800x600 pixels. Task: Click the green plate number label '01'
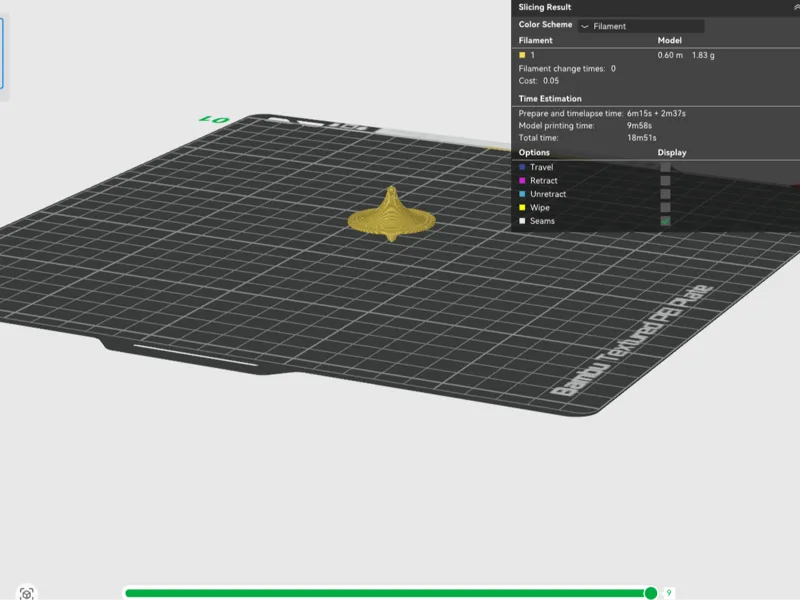tap(214, 120)
